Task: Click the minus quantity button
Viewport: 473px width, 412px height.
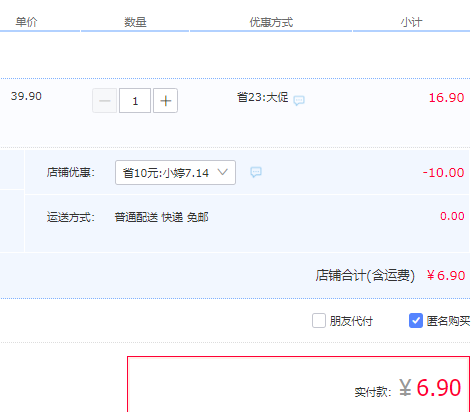Action: (x=104, y=101)
